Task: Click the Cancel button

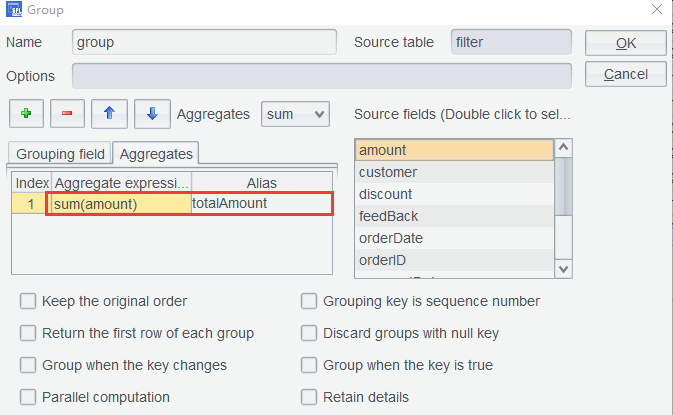Action: 626,74
